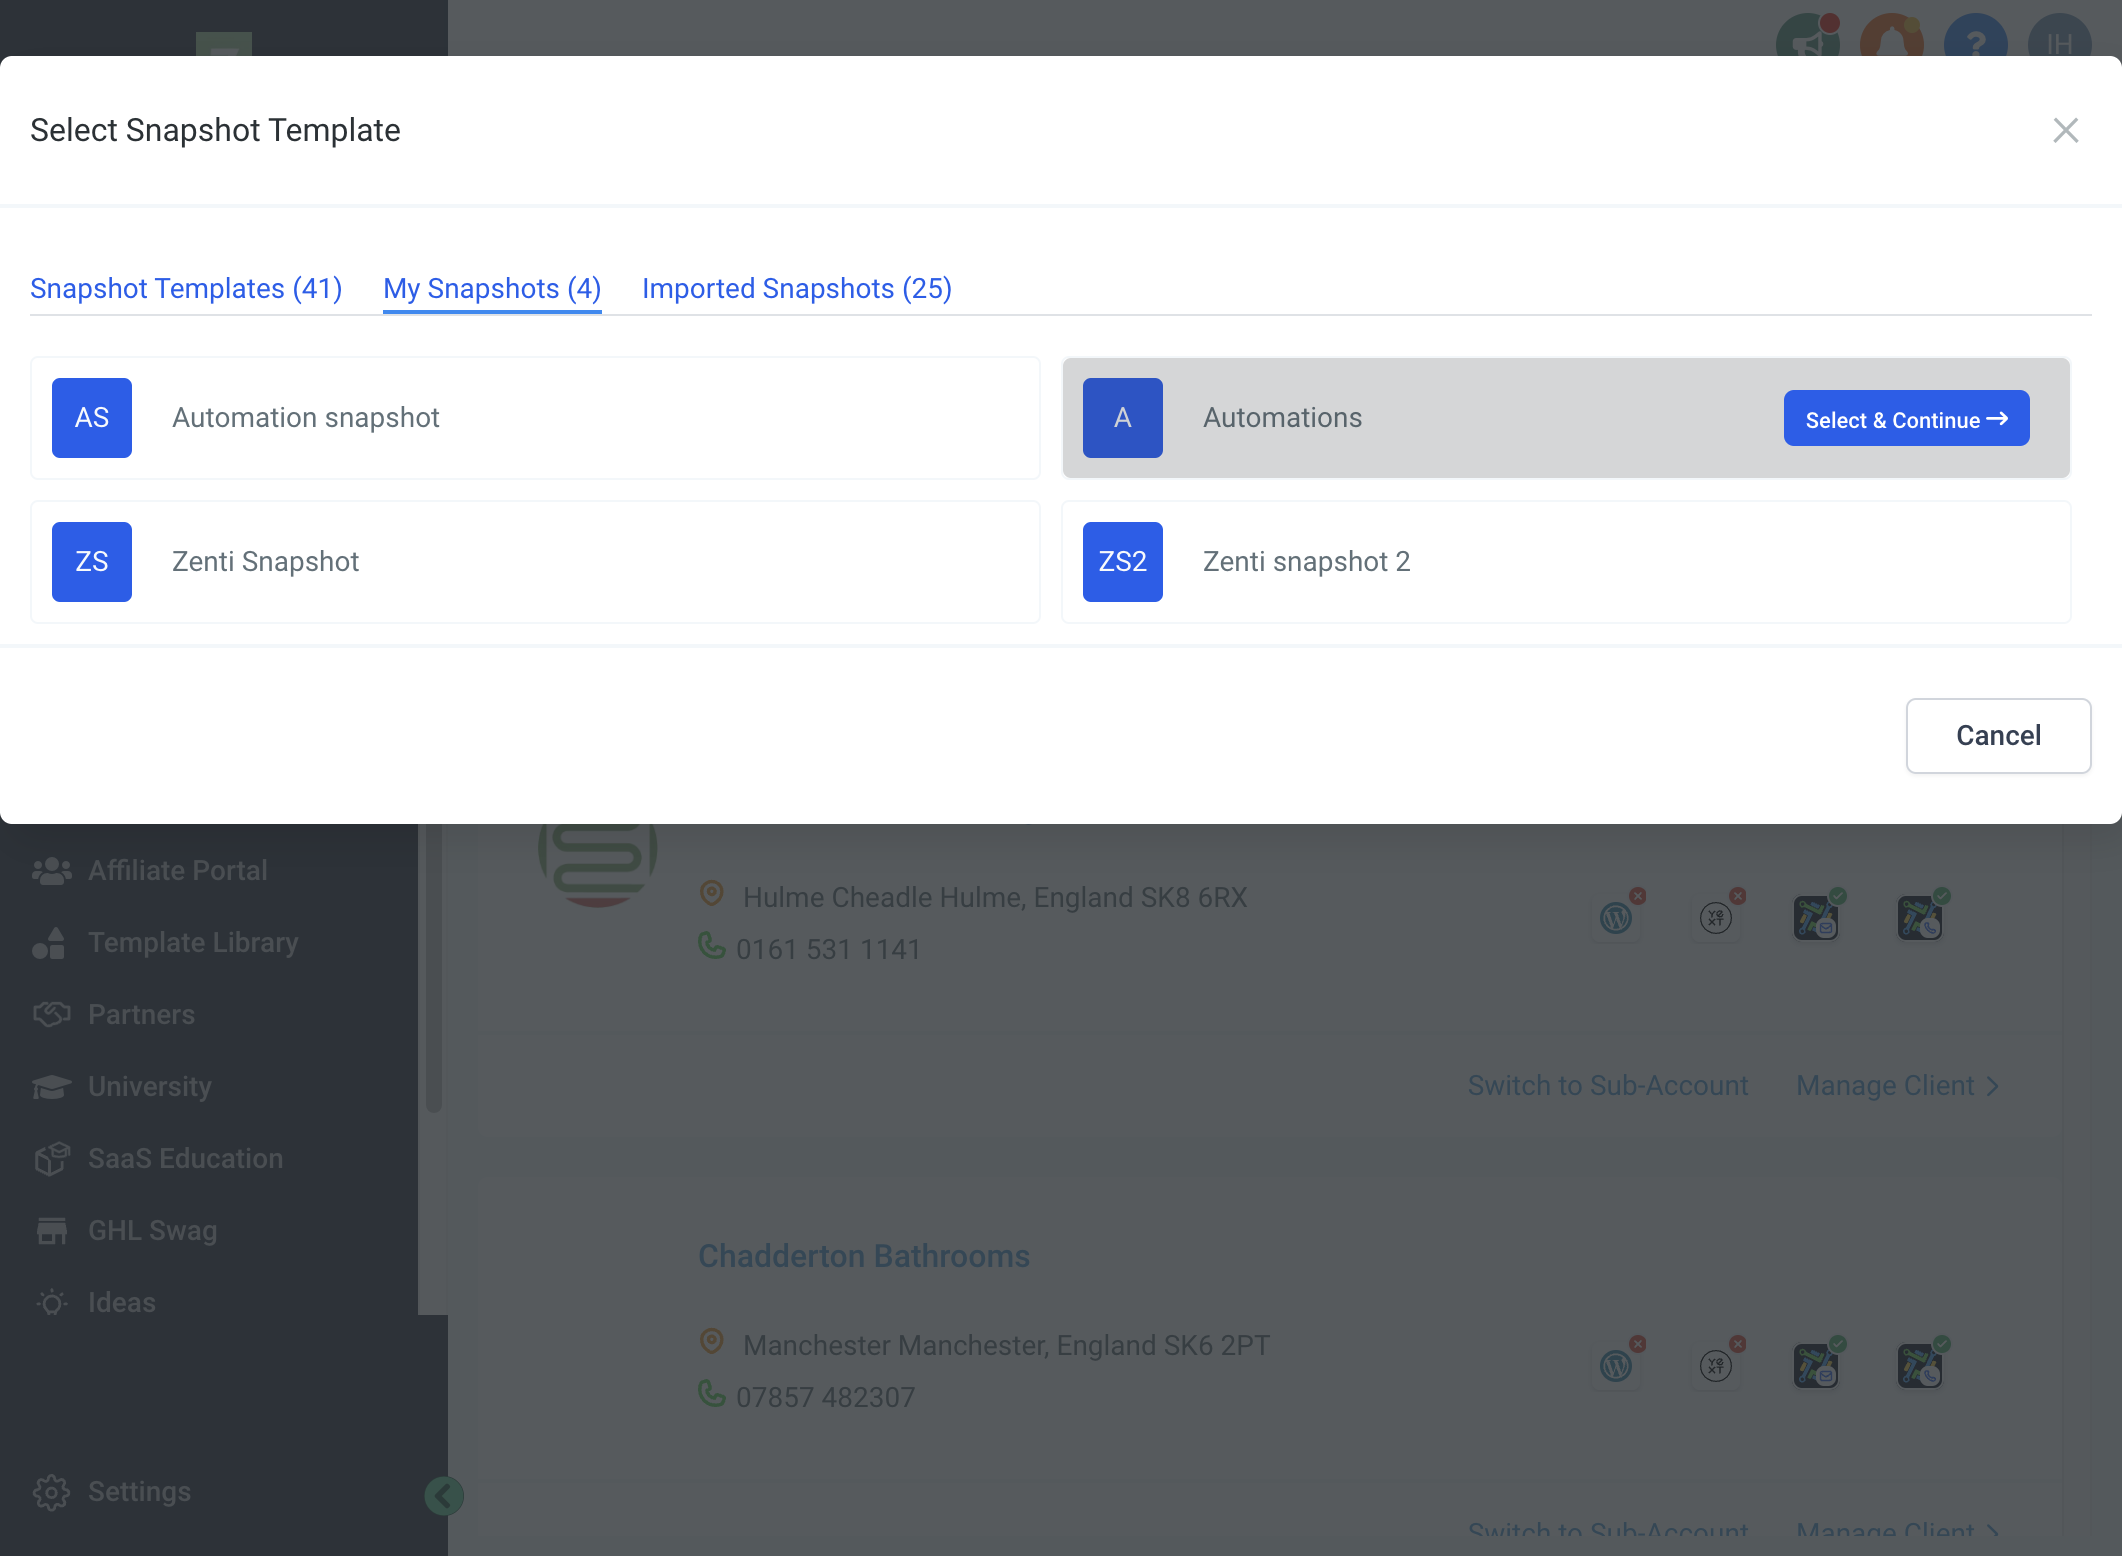Click the SaaS Education box icon
Screen dimensions: 2122x1556
[52, 1159]
